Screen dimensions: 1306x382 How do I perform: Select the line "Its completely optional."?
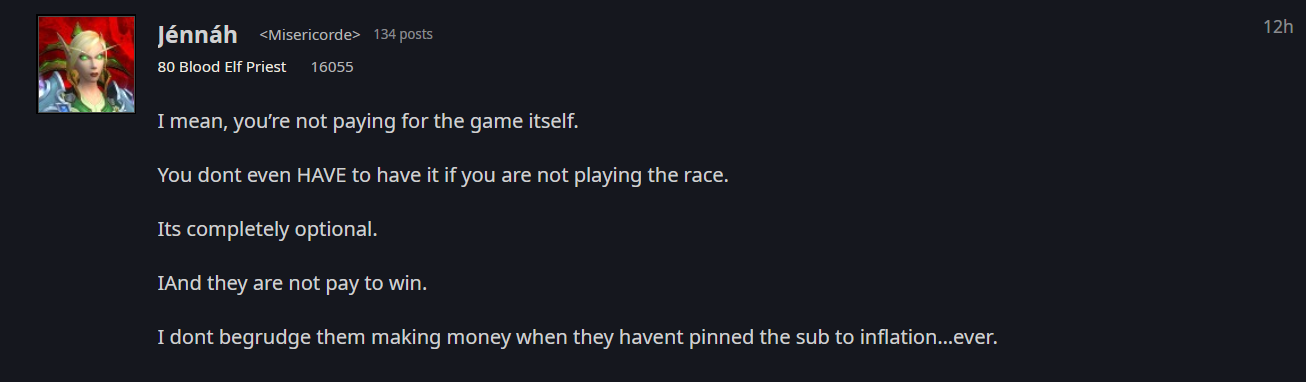click(267, 230)
